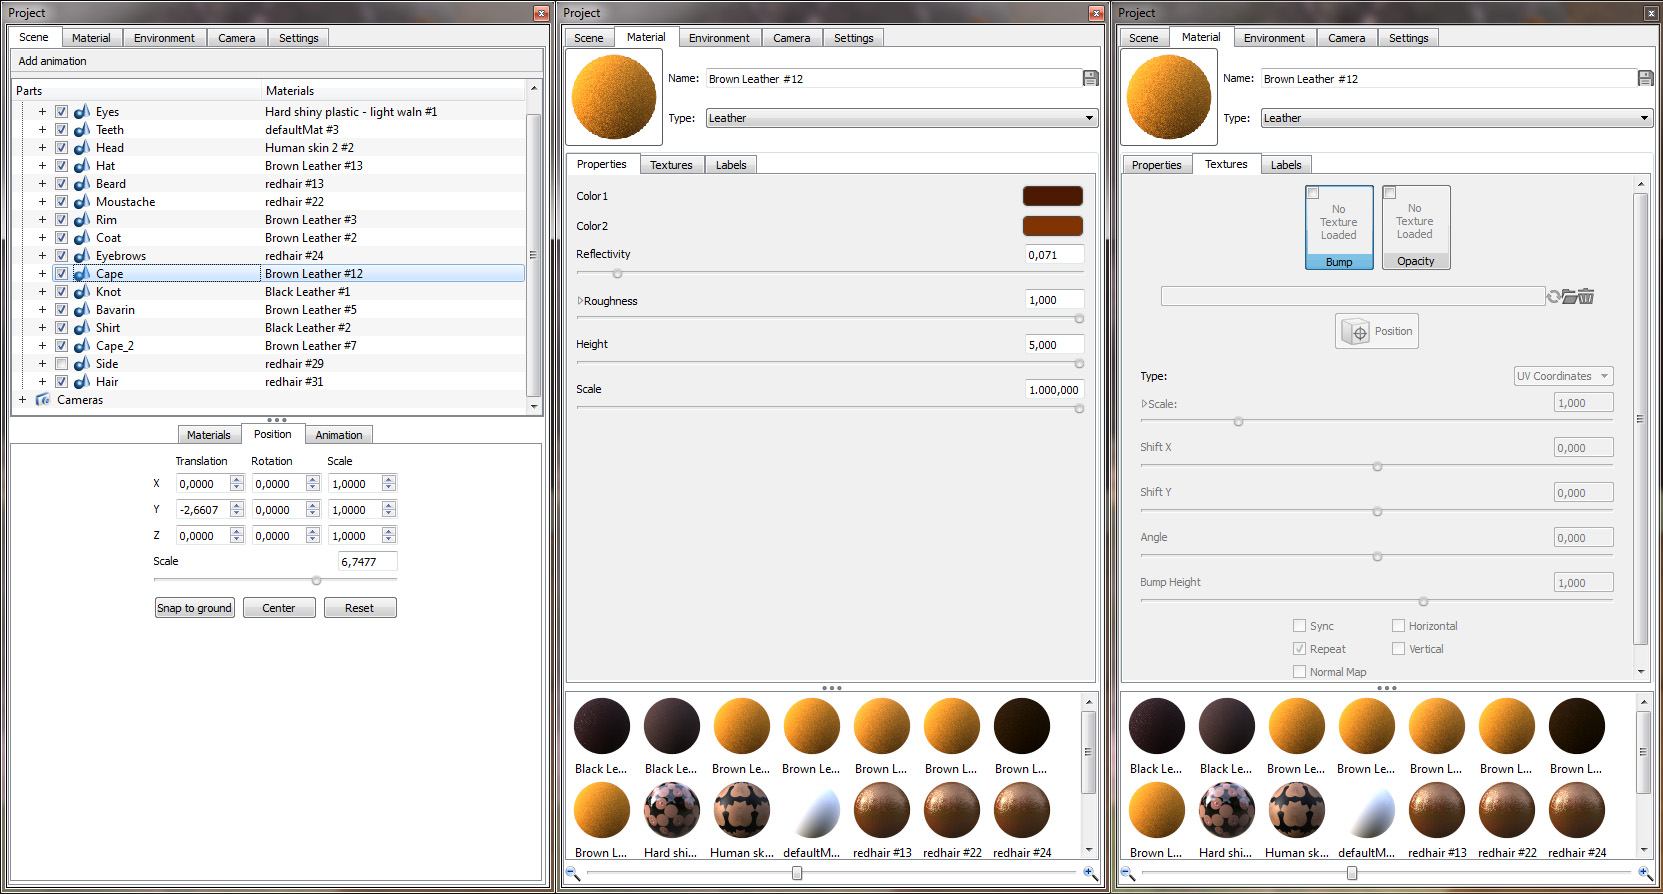Enable visibility checkbox for Side part
This screenshot has height=894, width=1663.
[62, 364]
